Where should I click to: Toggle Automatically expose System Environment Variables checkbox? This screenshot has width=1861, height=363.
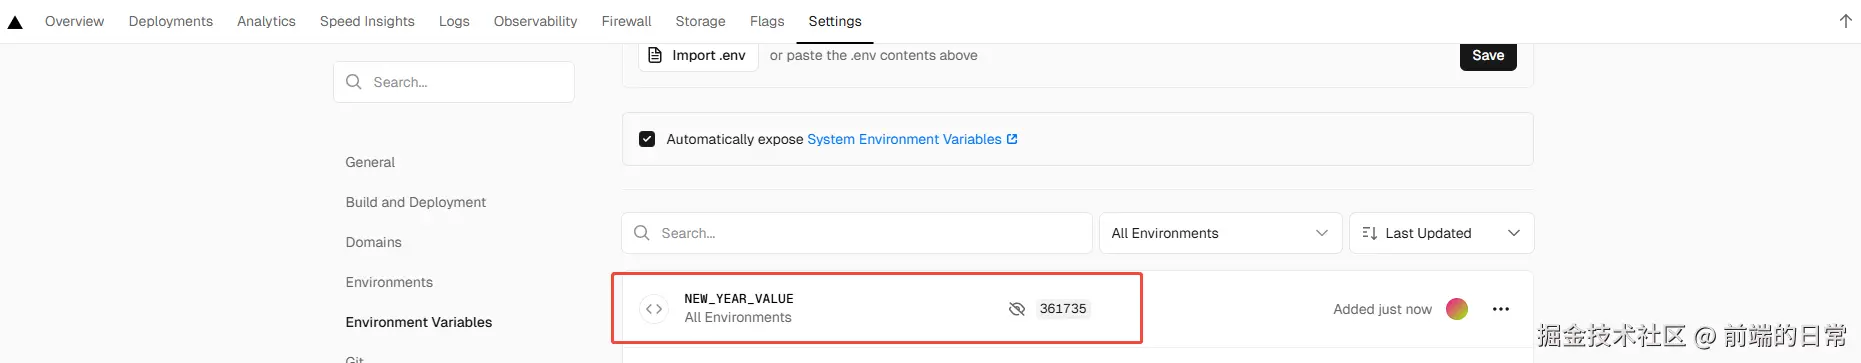tap(647, 139)
